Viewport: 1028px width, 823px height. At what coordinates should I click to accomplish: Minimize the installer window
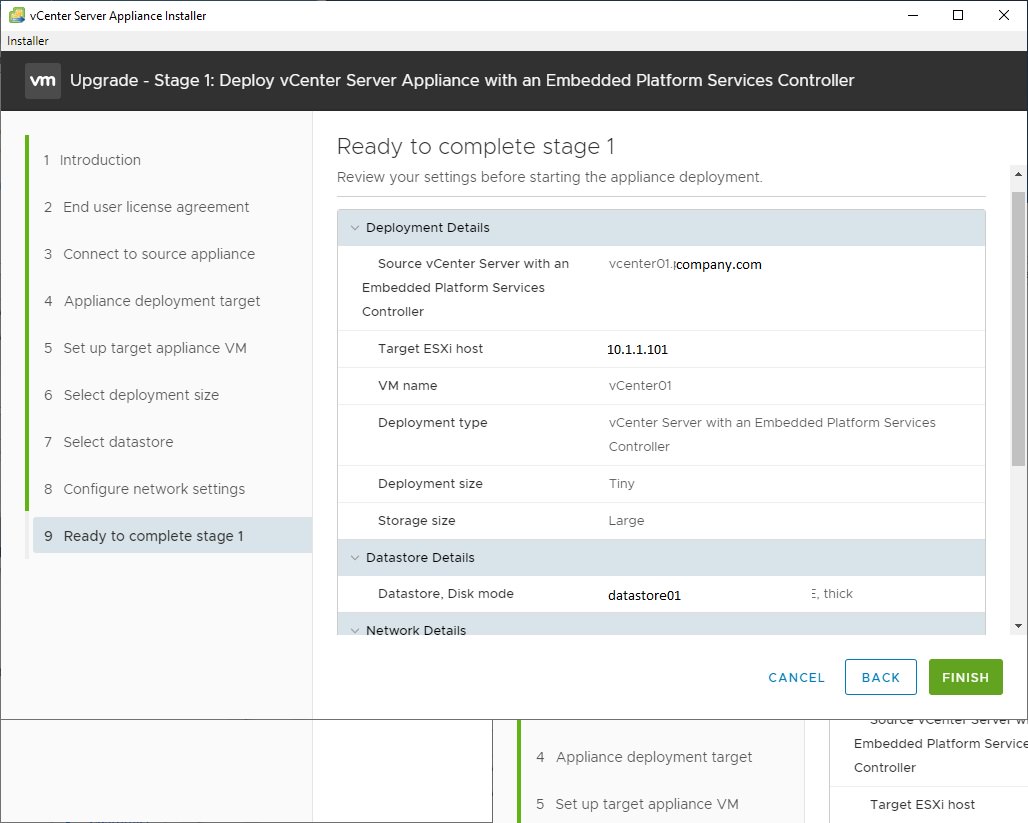(913, 15)
